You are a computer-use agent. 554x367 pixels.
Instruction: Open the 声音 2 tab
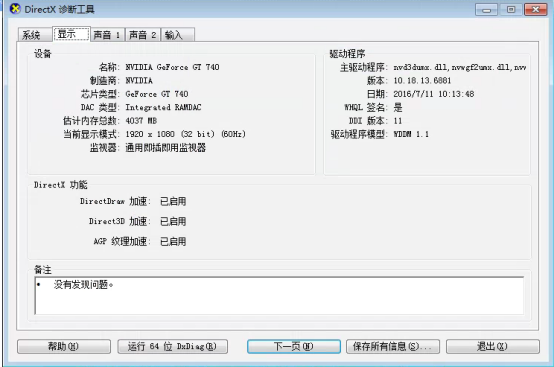[143, 35]
